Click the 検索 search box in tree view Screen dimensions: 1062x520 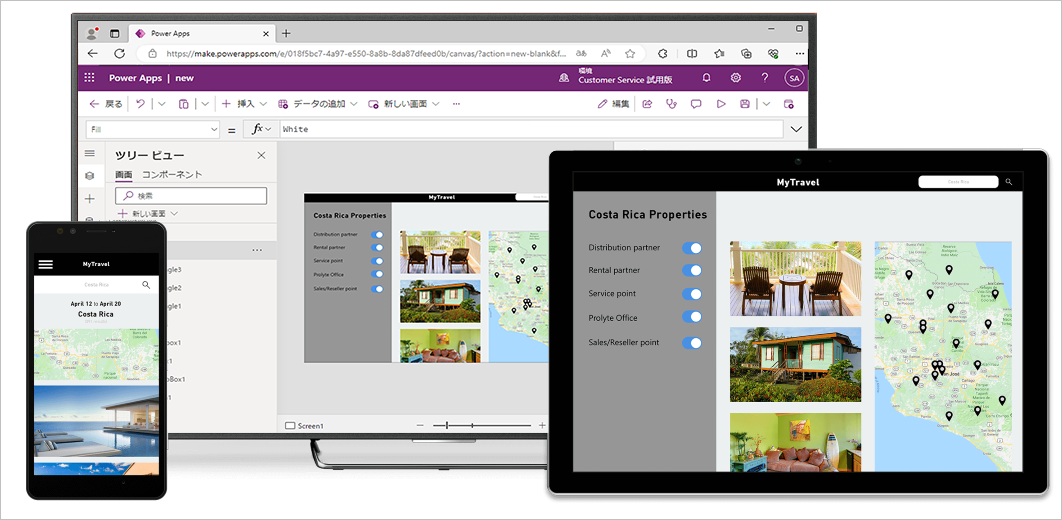click(x=191, y=196)
